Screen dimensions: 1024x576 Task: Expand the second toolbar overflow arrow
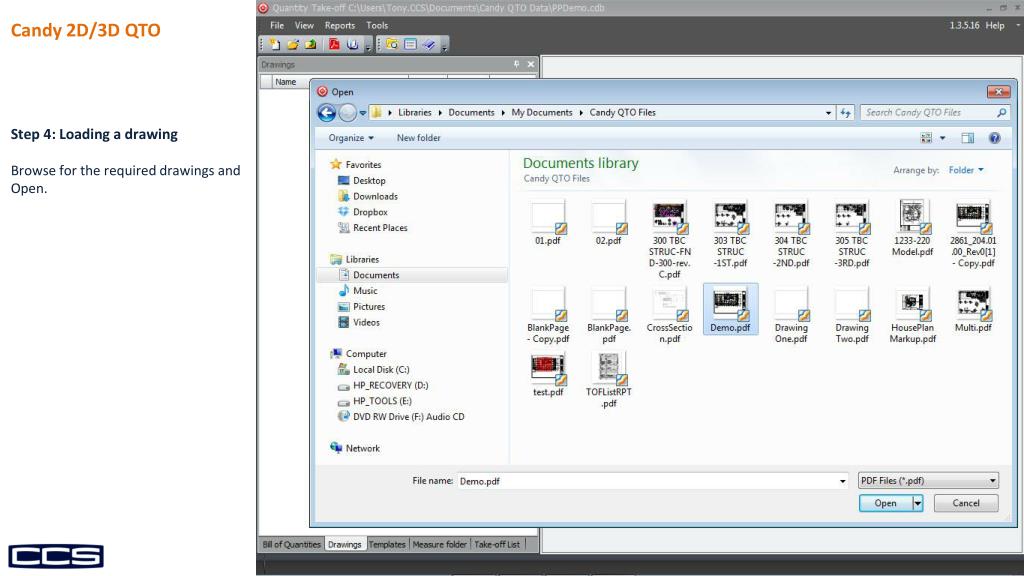445,46
